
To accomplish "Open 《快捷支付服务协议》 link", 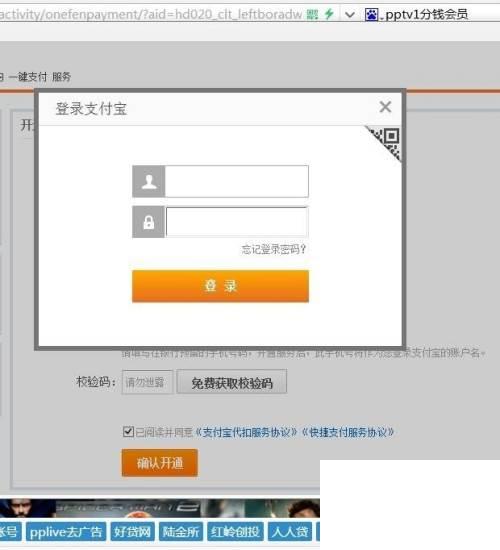I will [x=348, y=432].
